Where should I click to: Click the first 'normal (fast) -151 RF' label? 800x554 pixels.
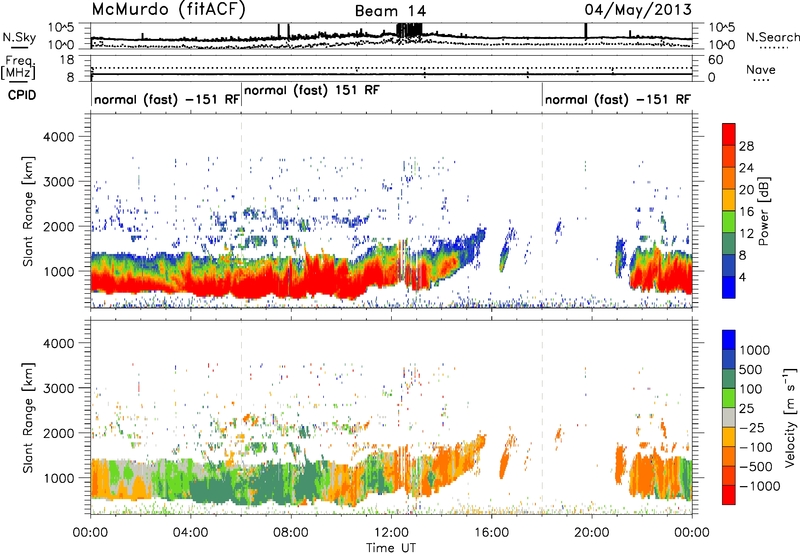[x=166, y=99]
